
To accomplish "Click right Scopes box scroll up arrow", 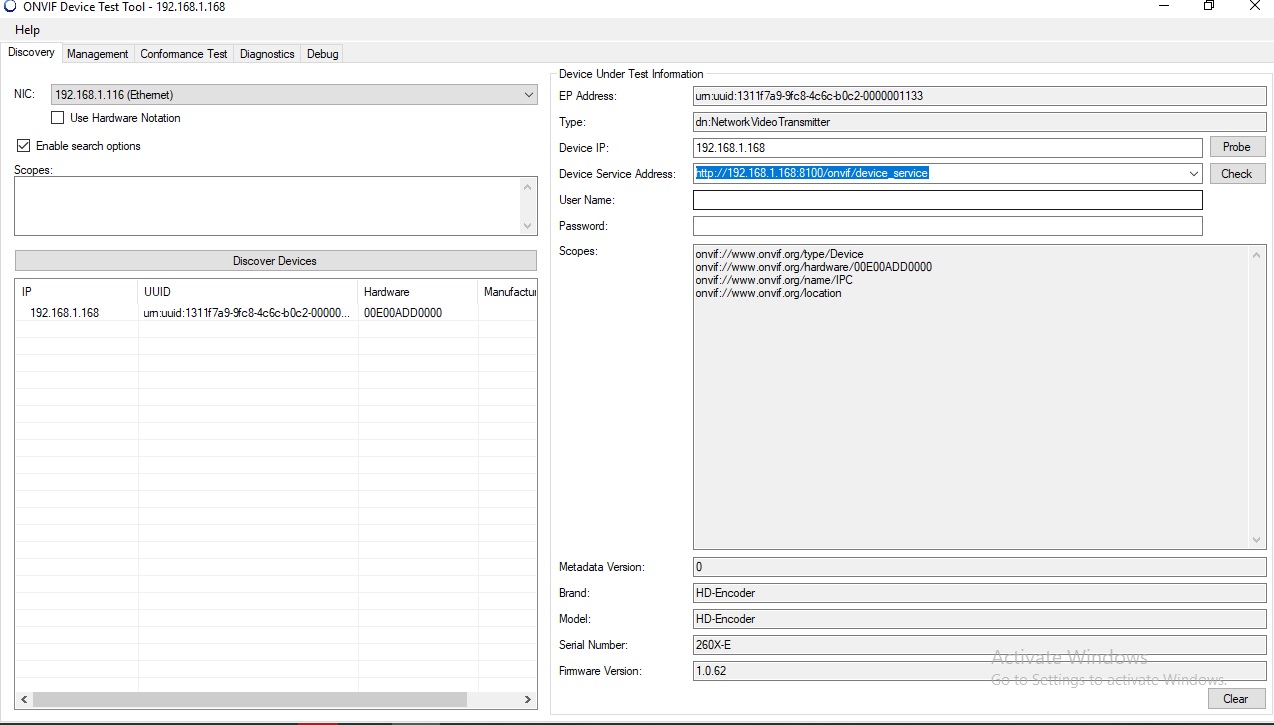I will (x=1257, y=254).
